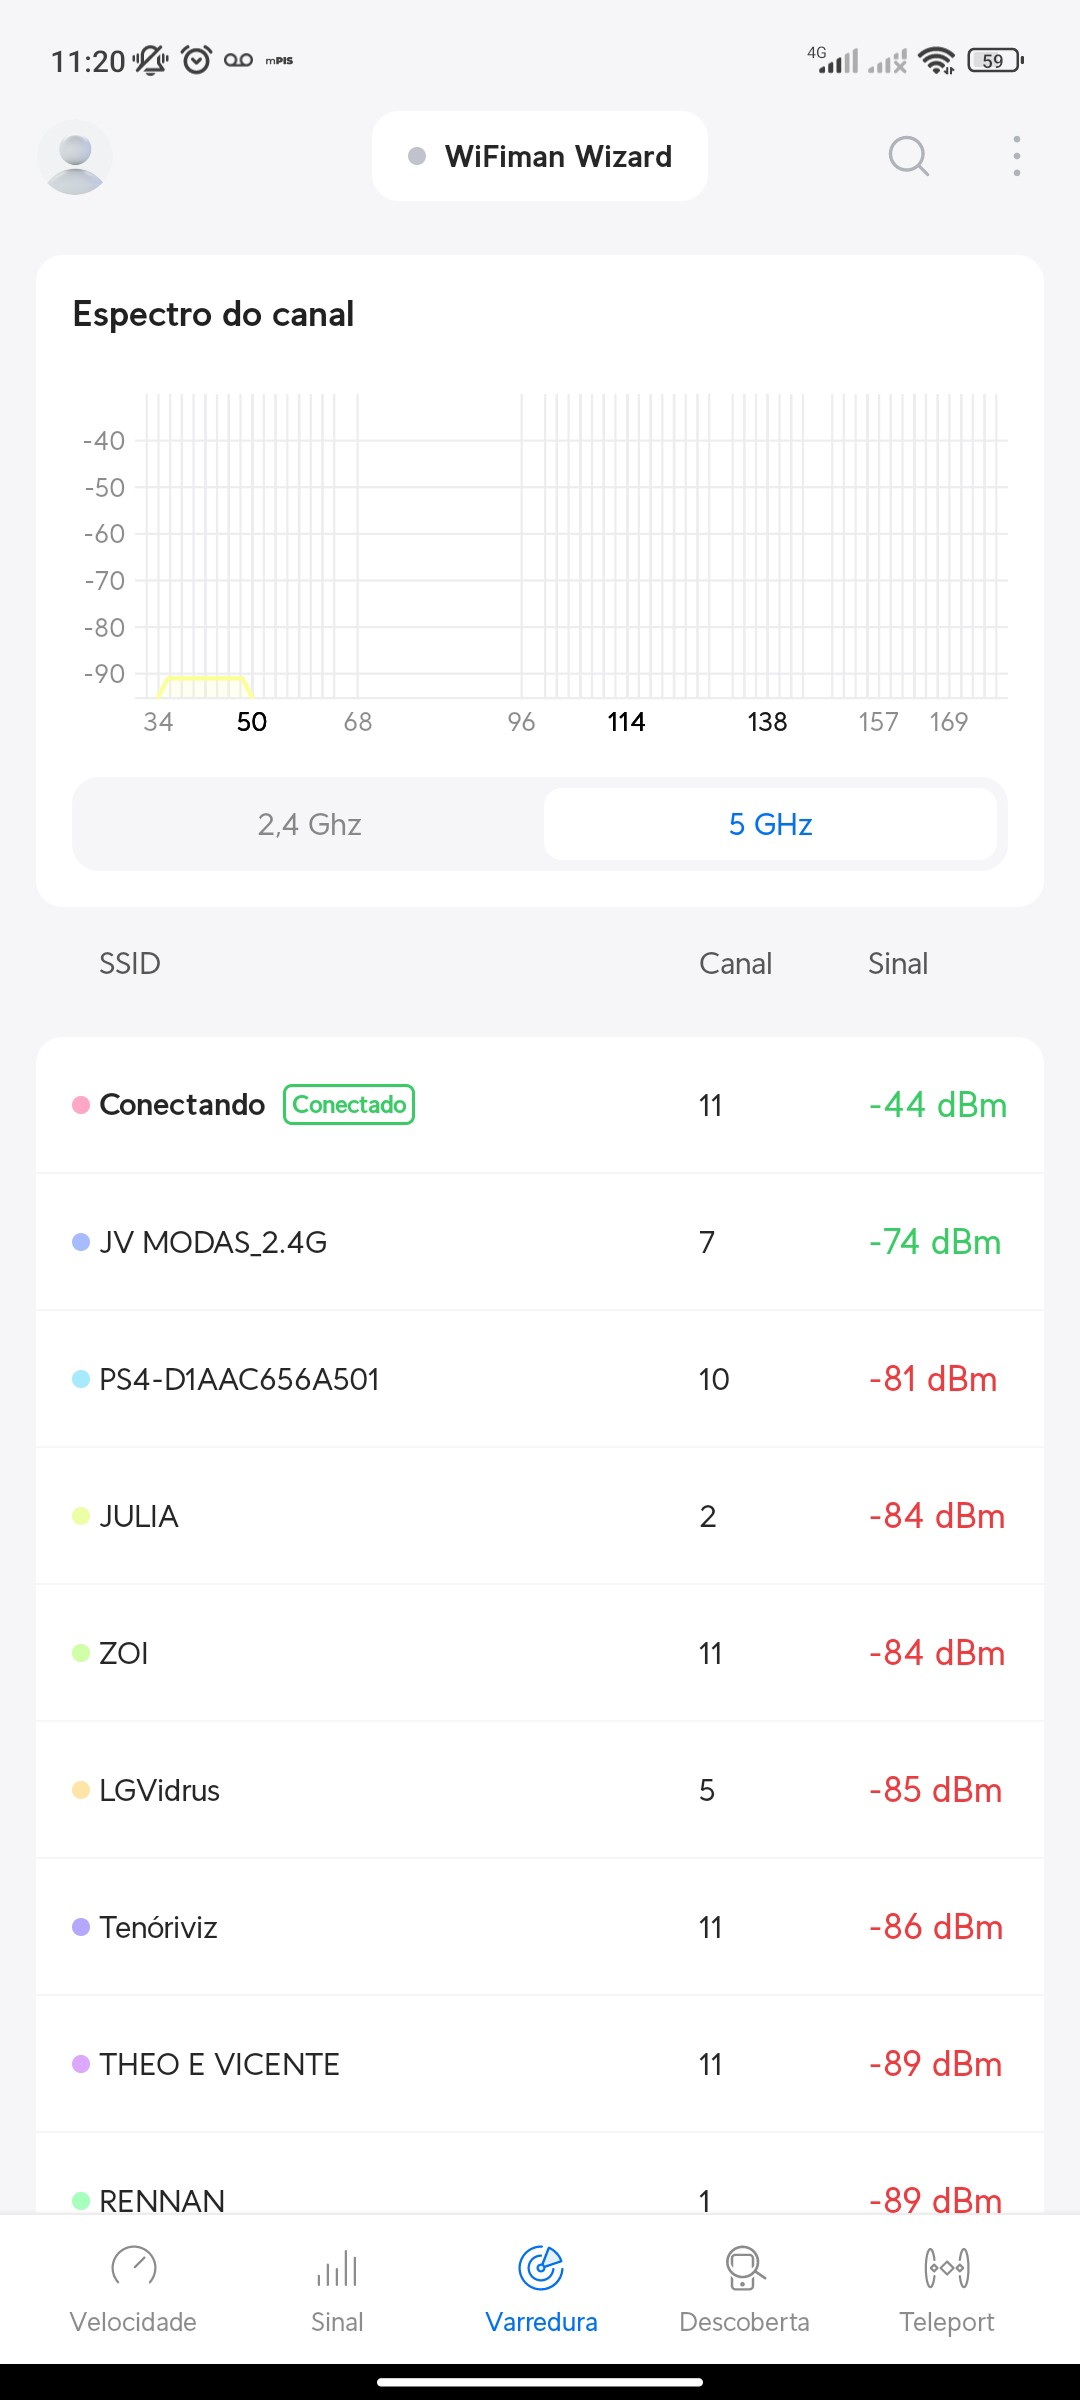The width and height of the screenshot is (1080, 2400).
Task: Select the 5 GHz band option
Action: coord(770,824)
